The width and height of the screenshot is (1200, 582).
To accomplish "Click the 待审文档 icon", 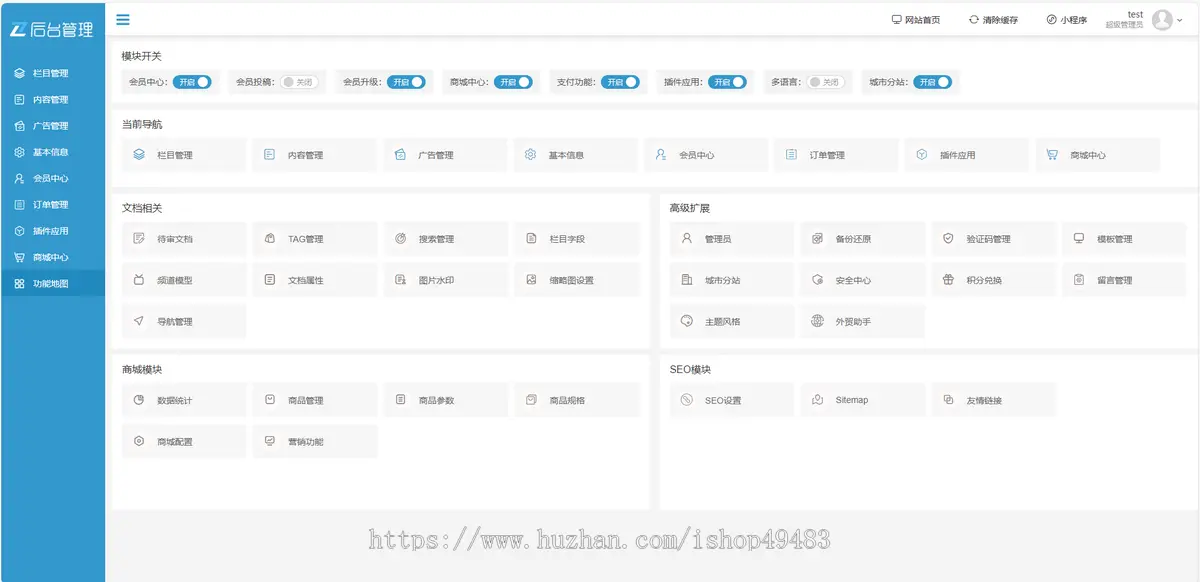I will pyautogui.click(x=139, y=239).
